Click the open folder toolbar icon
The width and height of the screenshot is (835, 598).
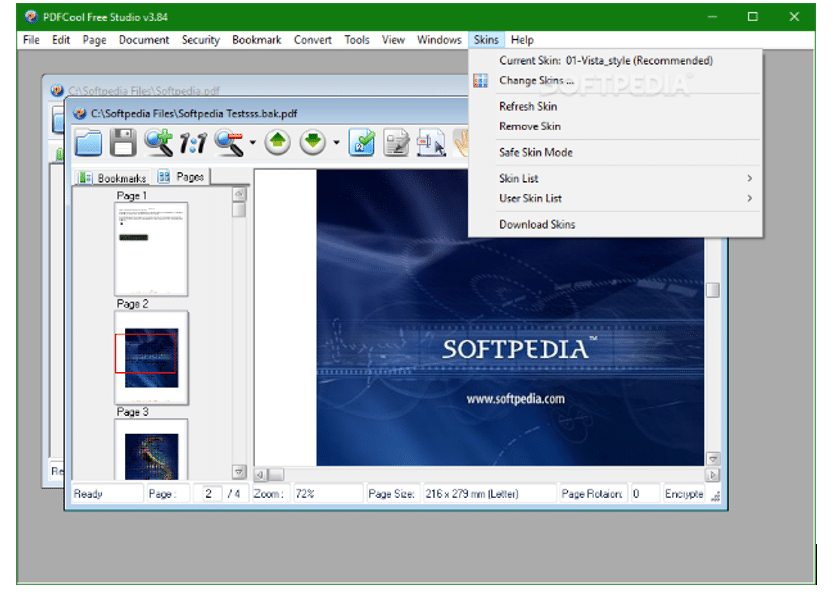pyautogui.click(x=89, y=143)
